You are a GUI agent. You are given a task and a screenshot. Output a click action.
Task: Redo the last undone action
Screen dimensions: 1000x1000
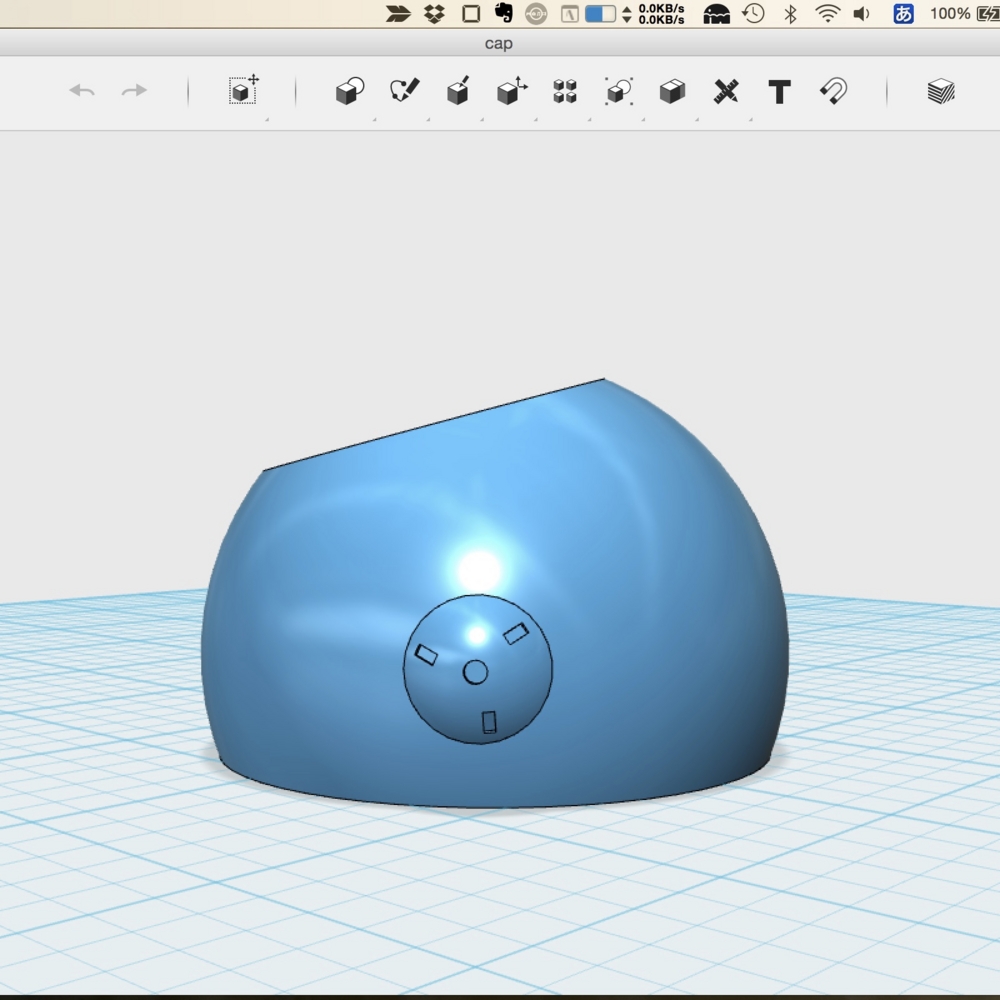[x=134, y=91]
